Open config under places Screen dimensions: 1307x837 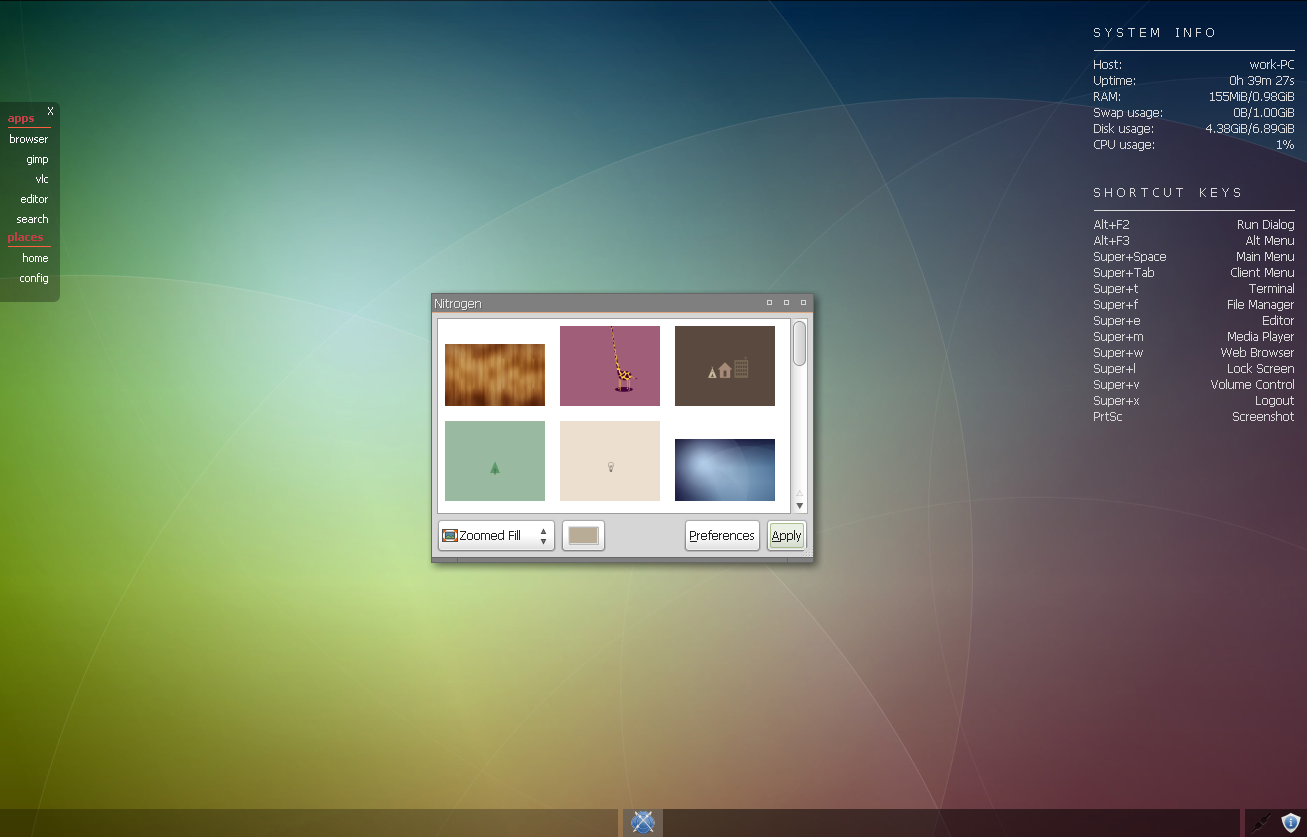(34, 278)
